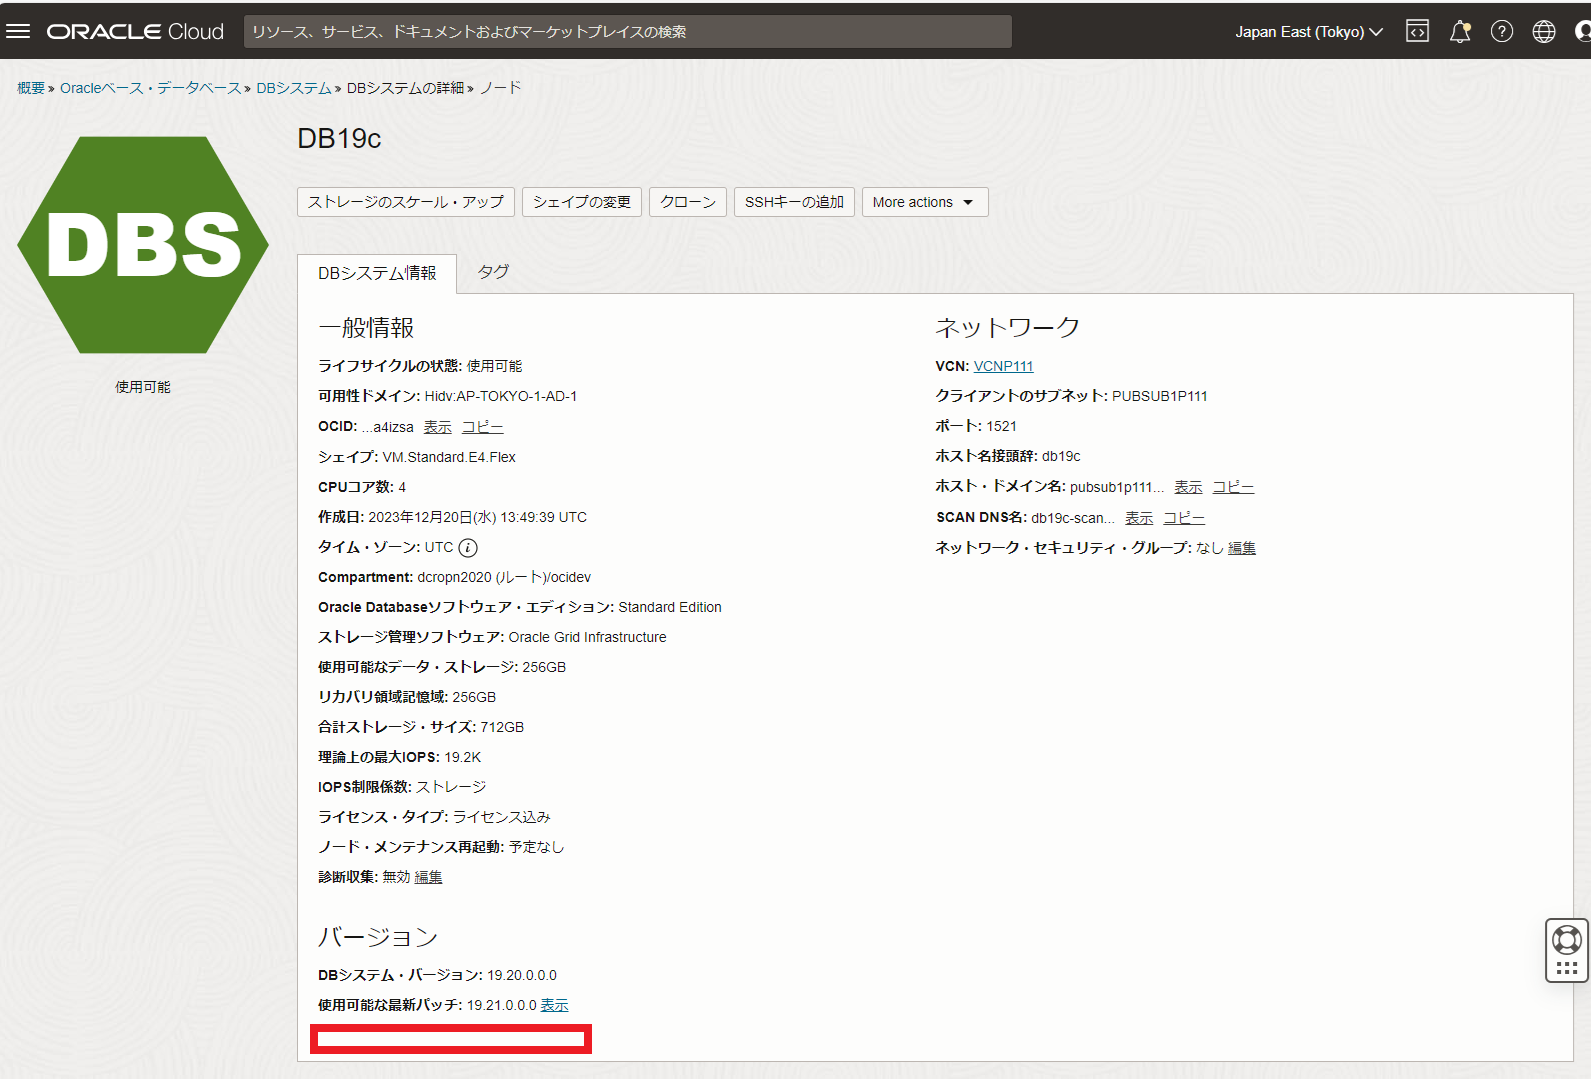Open DBシステム breadcrumb link

pos(293,88)
